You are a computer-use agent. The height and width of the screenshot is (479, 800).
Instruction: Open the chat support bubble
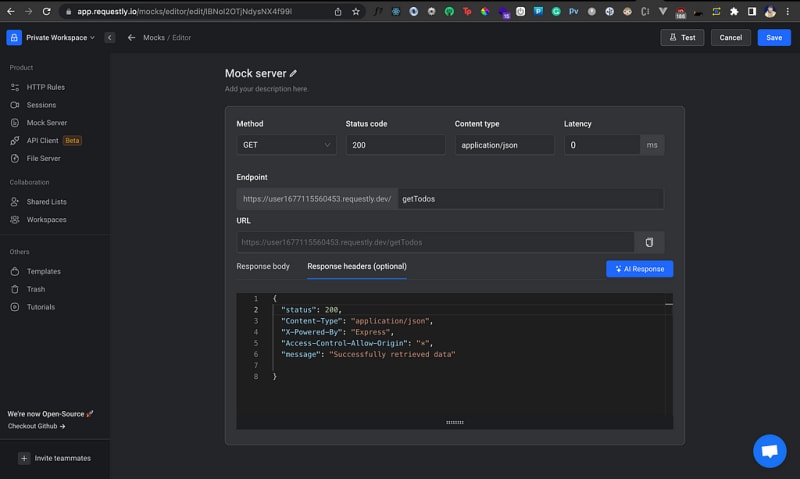click(769, 451)
